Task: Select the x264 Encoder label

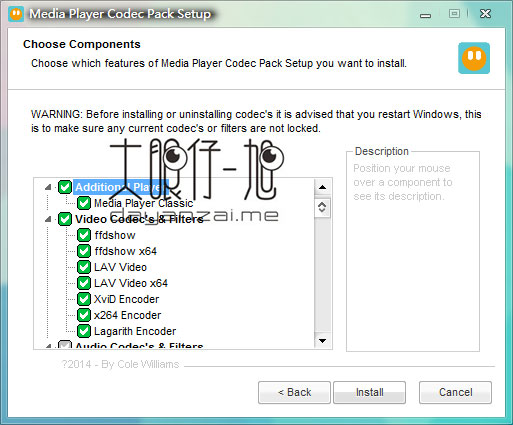Action: 127,315
